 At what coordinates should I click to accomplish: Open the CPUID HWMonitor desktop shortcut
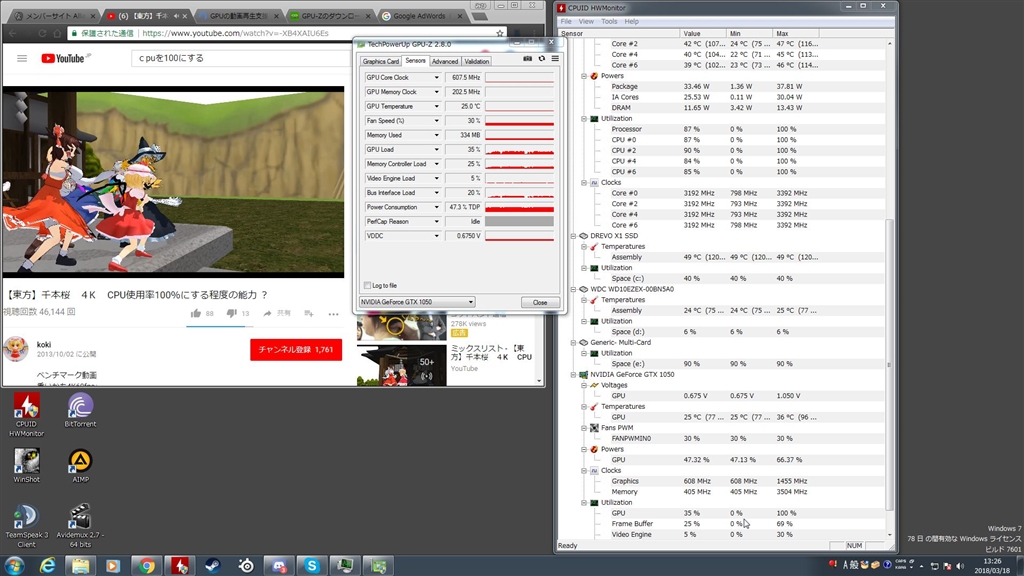pos(26,415)
